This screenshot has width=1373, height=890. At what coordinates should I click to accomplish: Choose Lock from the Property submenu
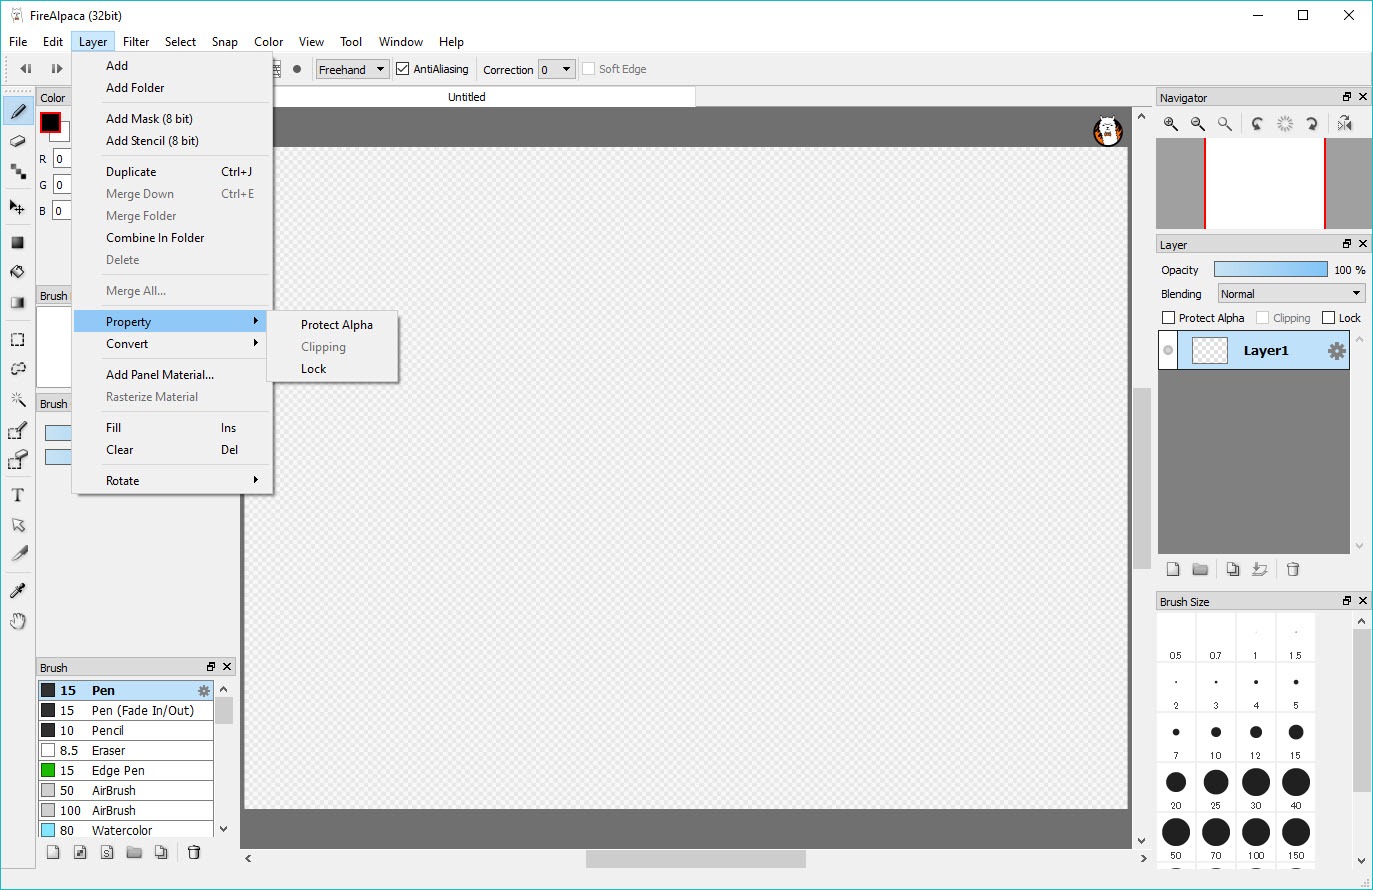tap(313, 369)
